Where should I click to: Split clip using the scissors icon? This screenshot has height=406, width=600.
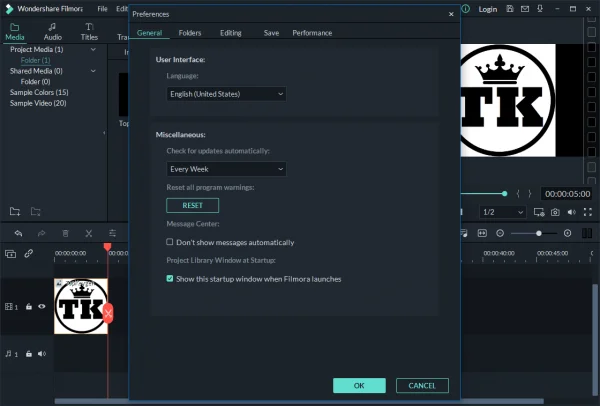[89, 233]
